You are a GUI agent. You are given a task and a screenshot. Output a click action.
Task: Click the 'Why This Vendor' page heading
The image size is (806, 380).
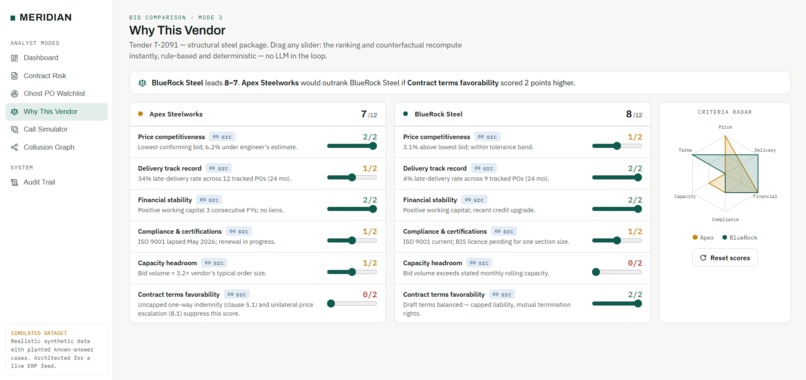click(x=177, y=30)
